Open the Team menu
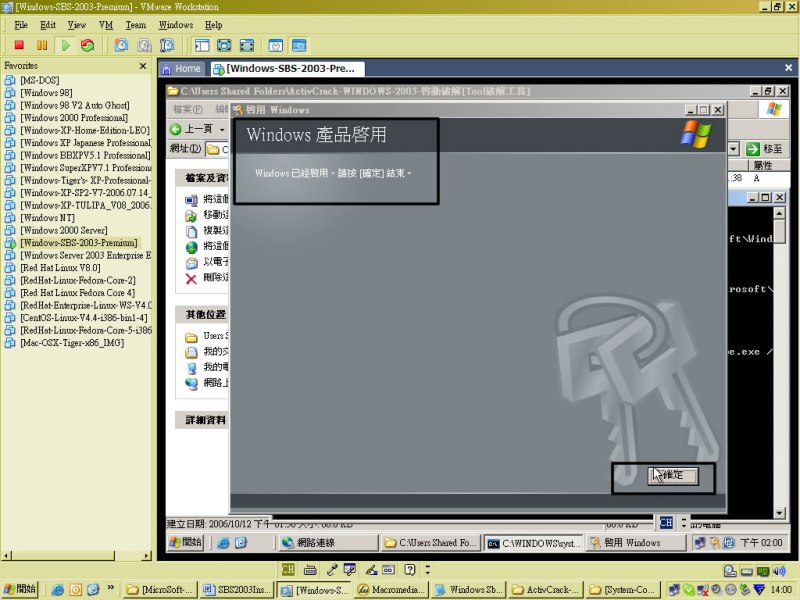The image size is (800, 600). [x=136, y=25]
